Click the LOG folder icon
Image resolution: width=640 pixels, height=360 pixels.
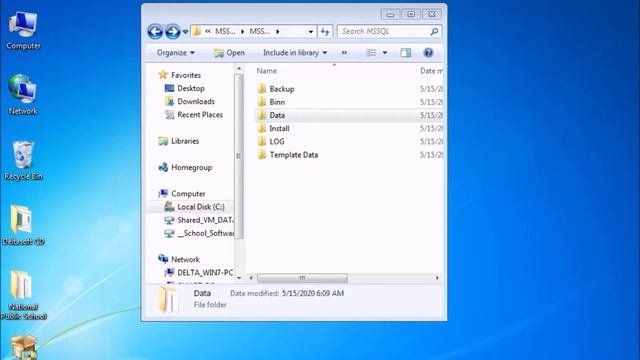tap(262, 142)
